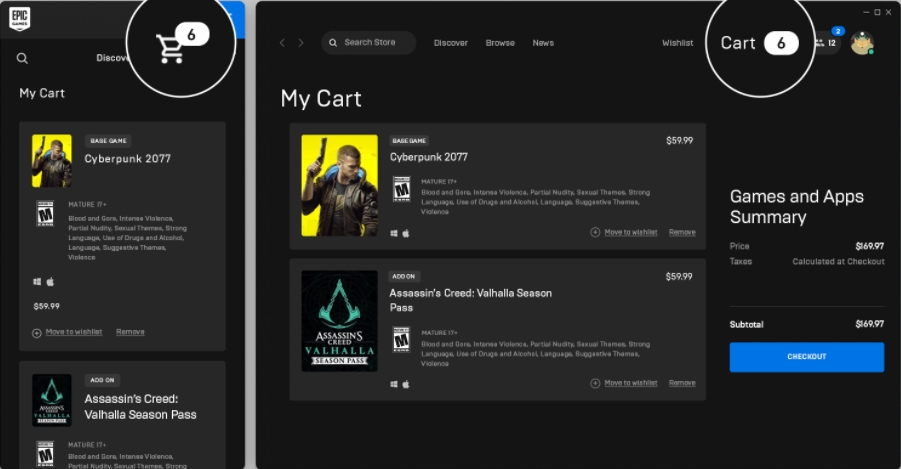
Task: Remove Assassin's Creed Valhalla Season Pass
Action: tap(682, 383)
